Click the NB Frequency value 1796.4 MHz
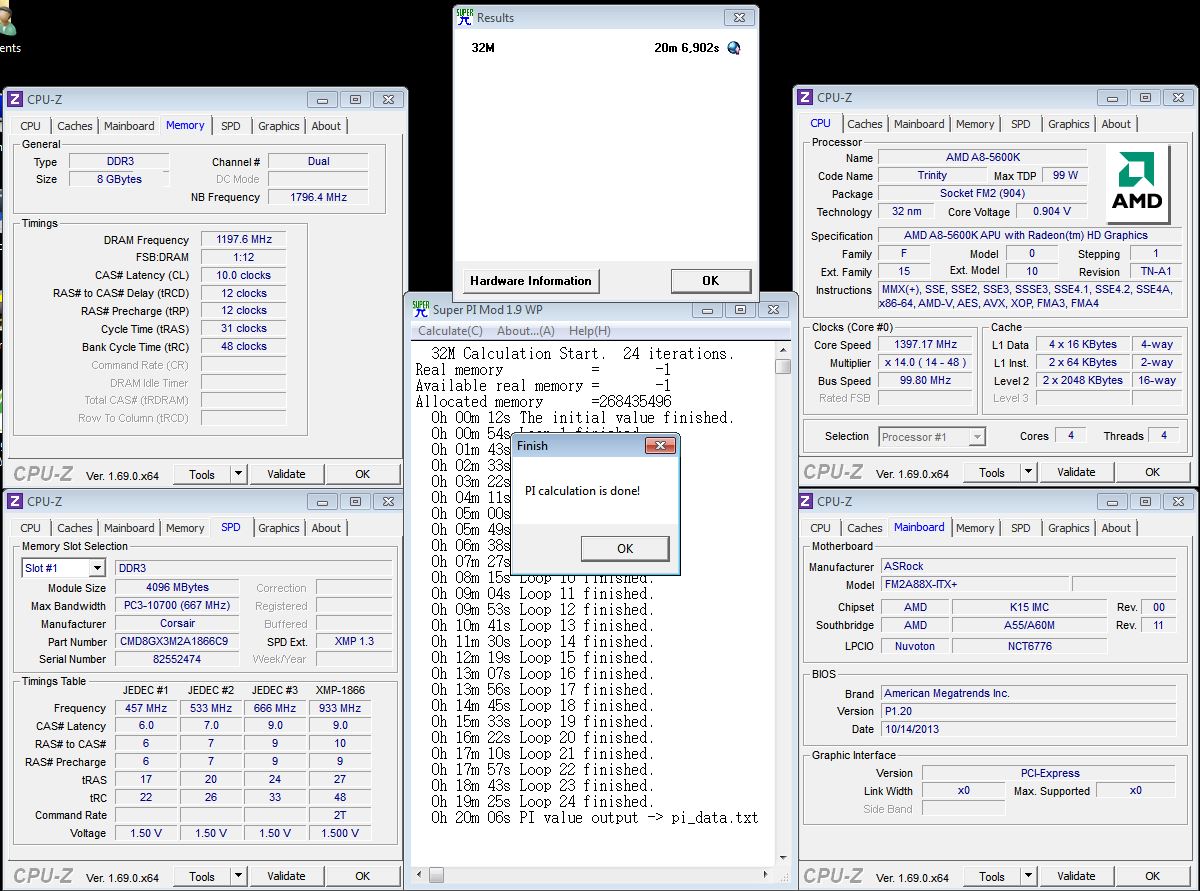Image resolution: width=1200 pixels, height=891 pixels. coord(318,198)
